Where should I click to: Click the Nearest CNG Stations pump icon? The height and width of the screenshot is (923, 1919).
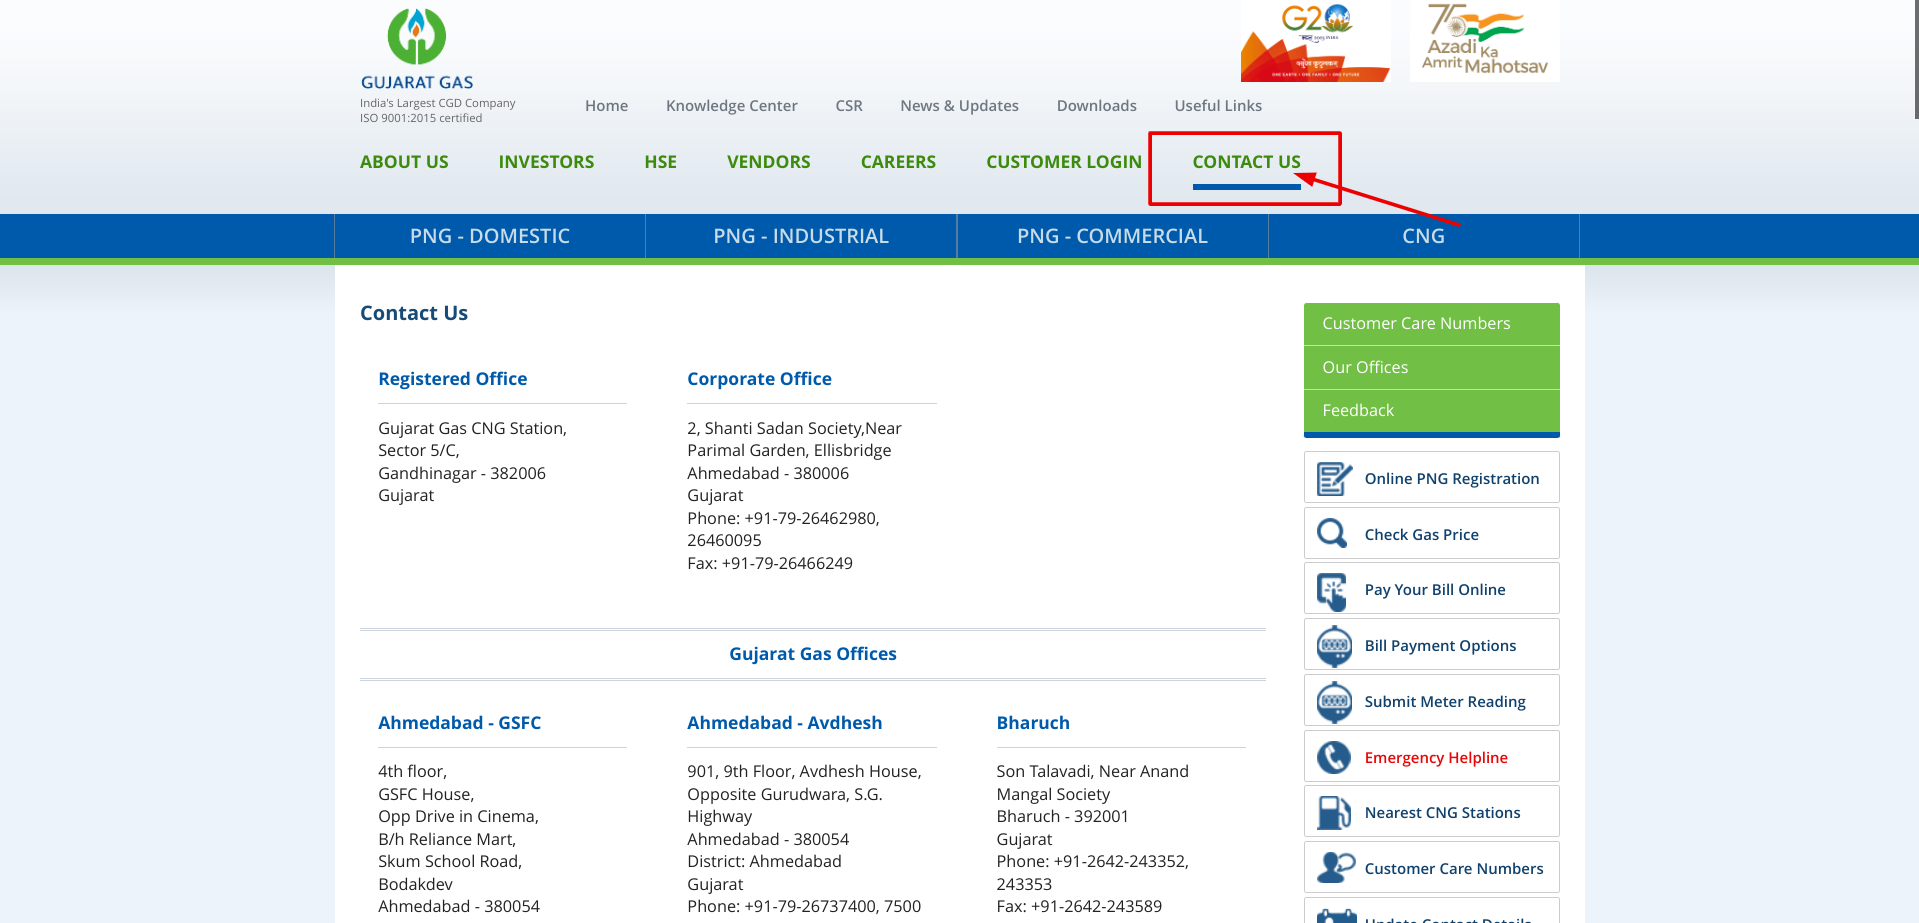click(1334, 813)
